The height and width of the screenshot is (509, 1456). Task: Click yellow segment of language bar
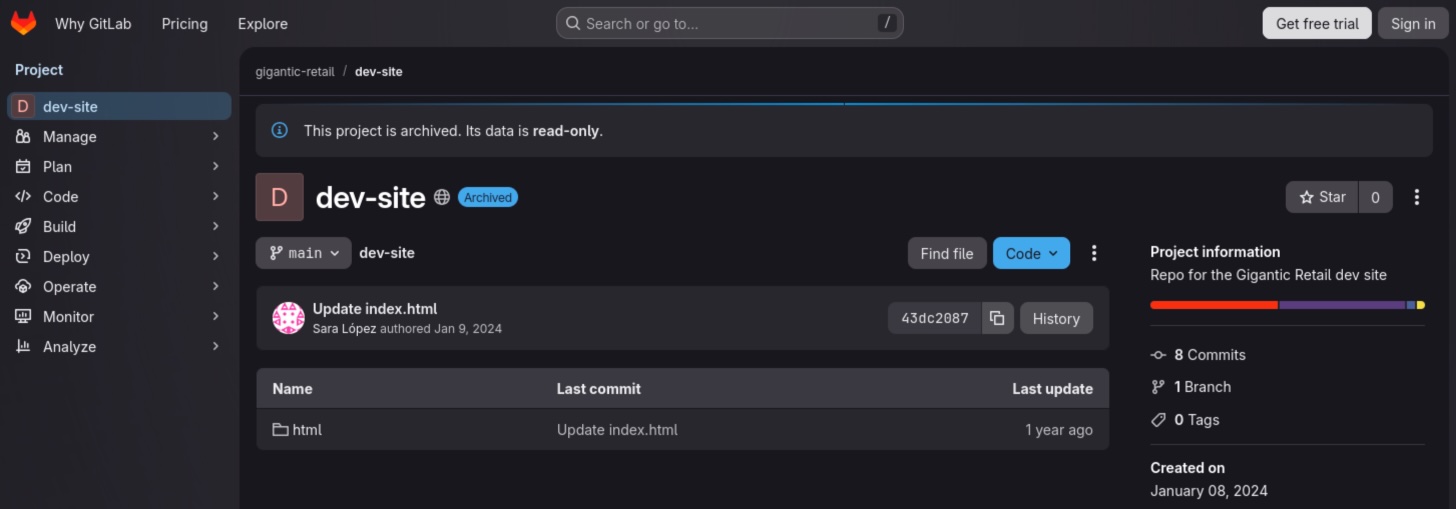click(1421, 305)
